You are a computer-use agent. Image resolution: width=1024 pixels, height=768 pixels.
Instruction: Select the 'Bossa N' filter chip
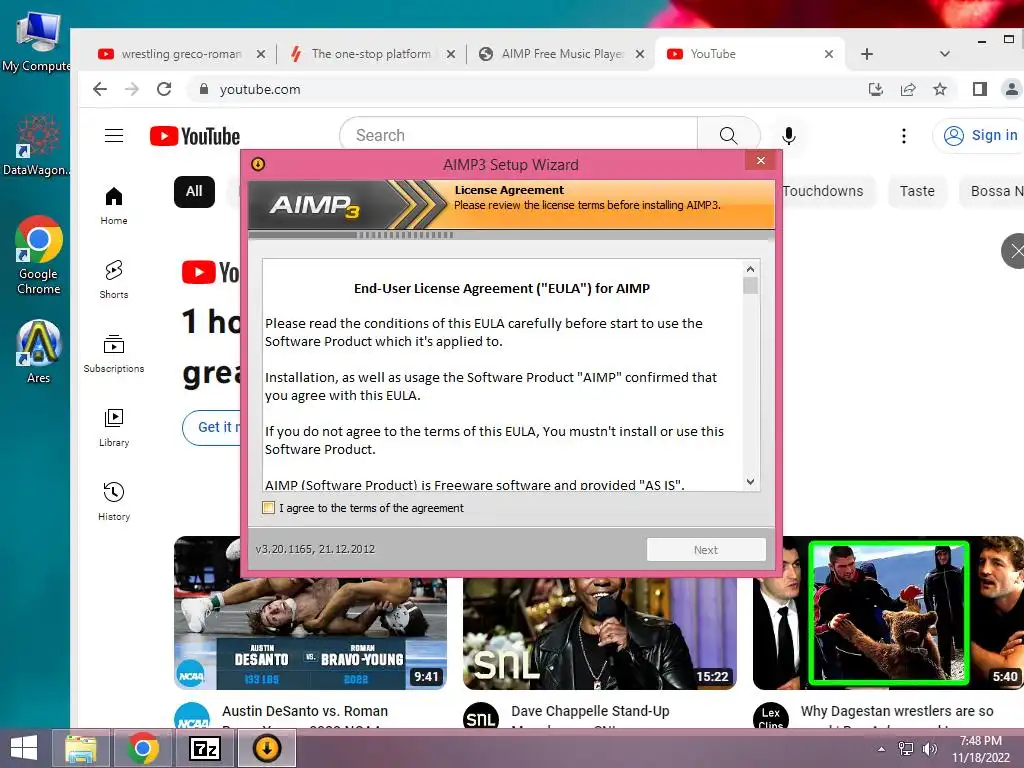(993, 191)
